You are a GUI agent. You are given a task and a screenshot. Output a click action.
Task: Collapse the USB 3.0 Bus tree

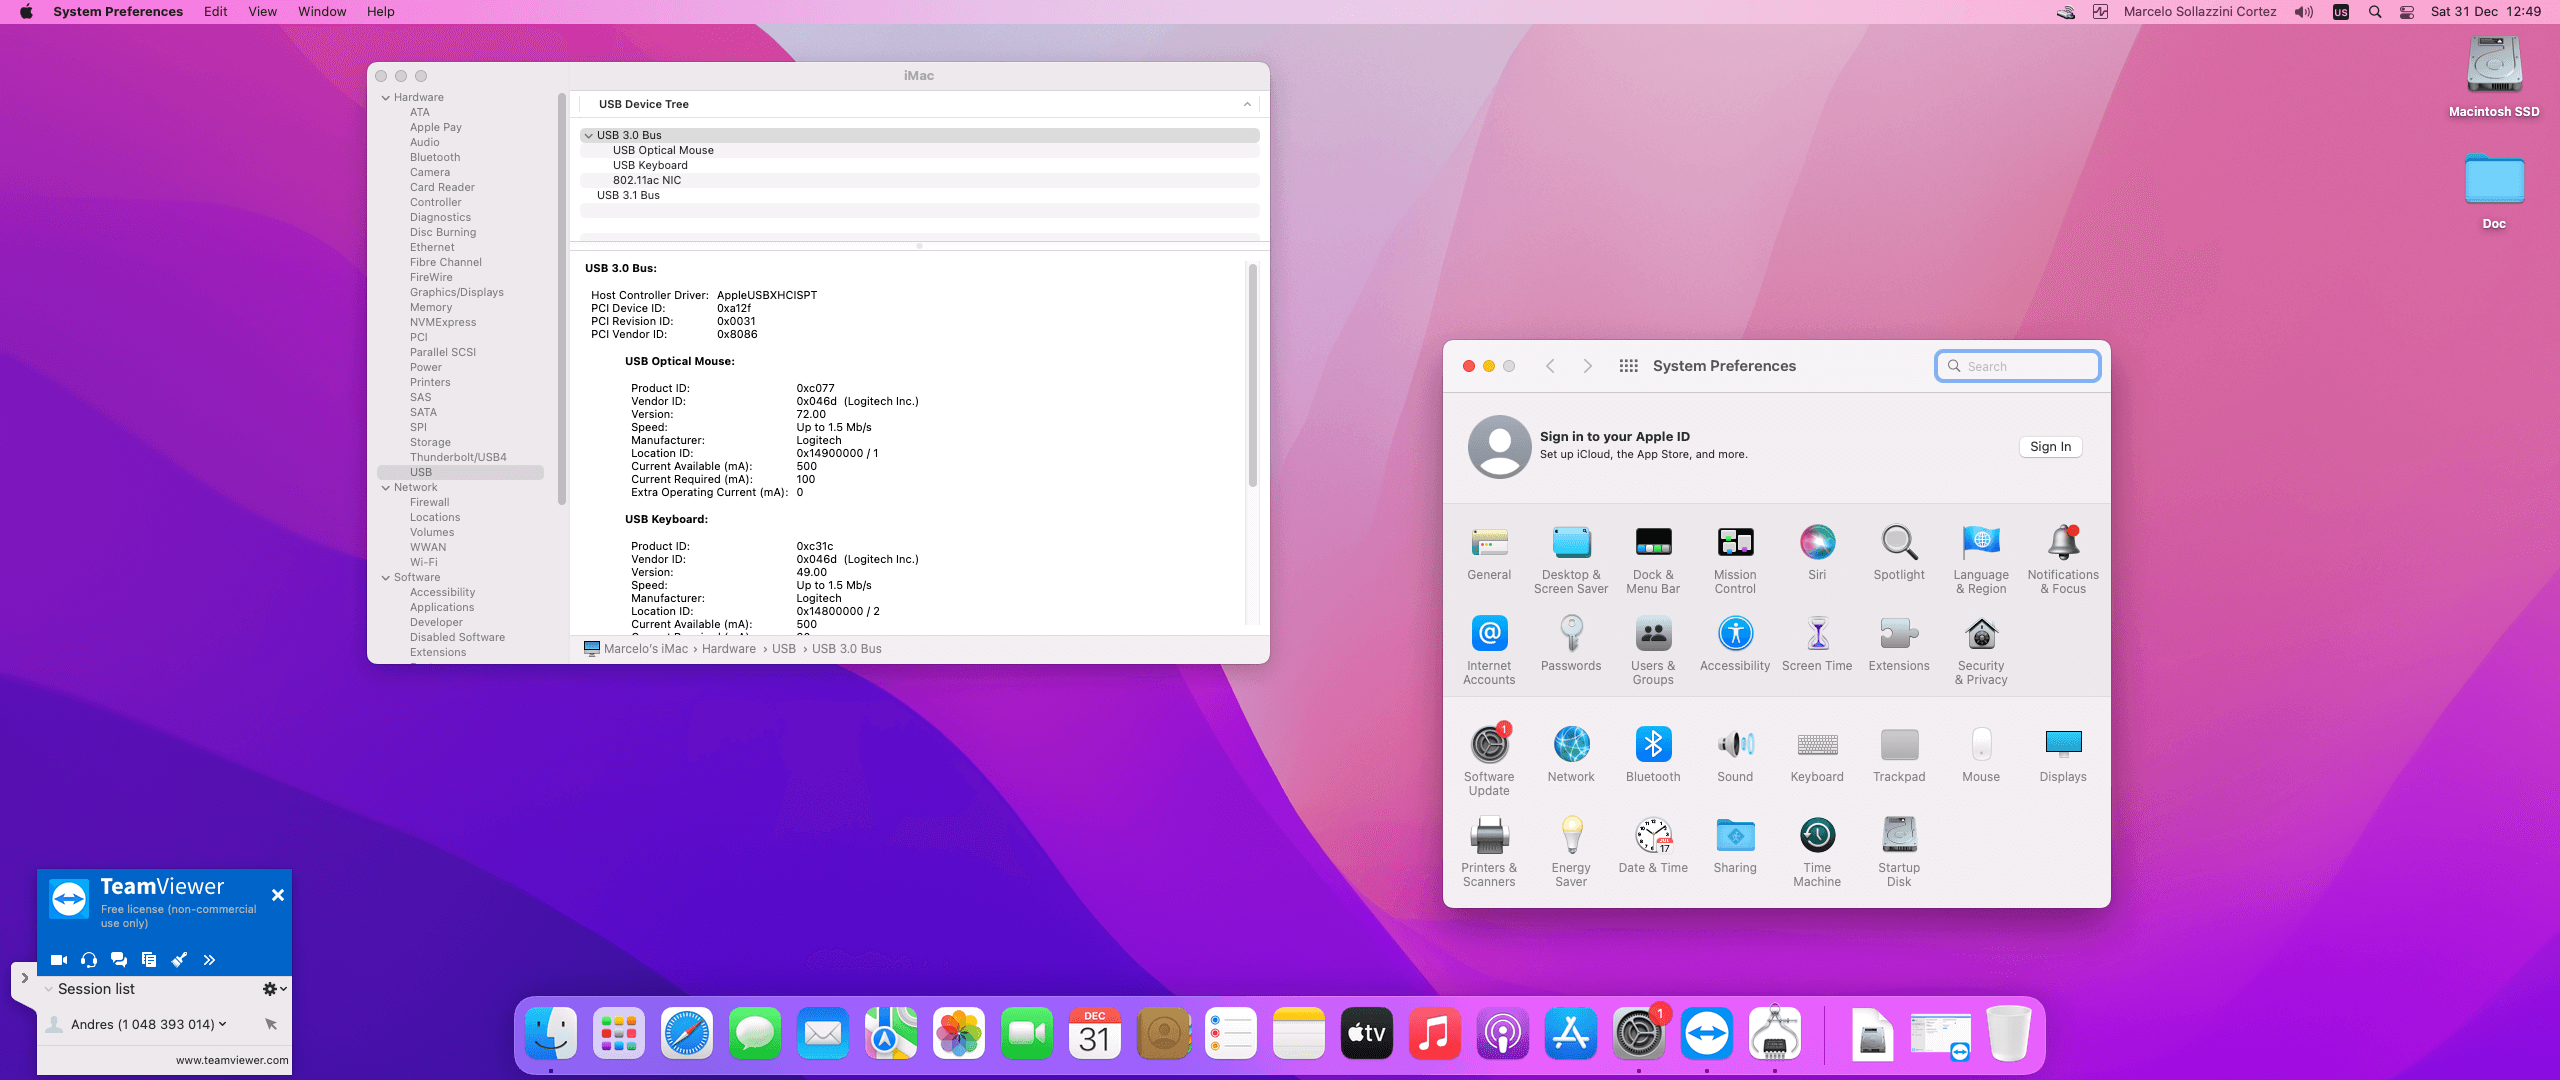[x=589, y=135]
